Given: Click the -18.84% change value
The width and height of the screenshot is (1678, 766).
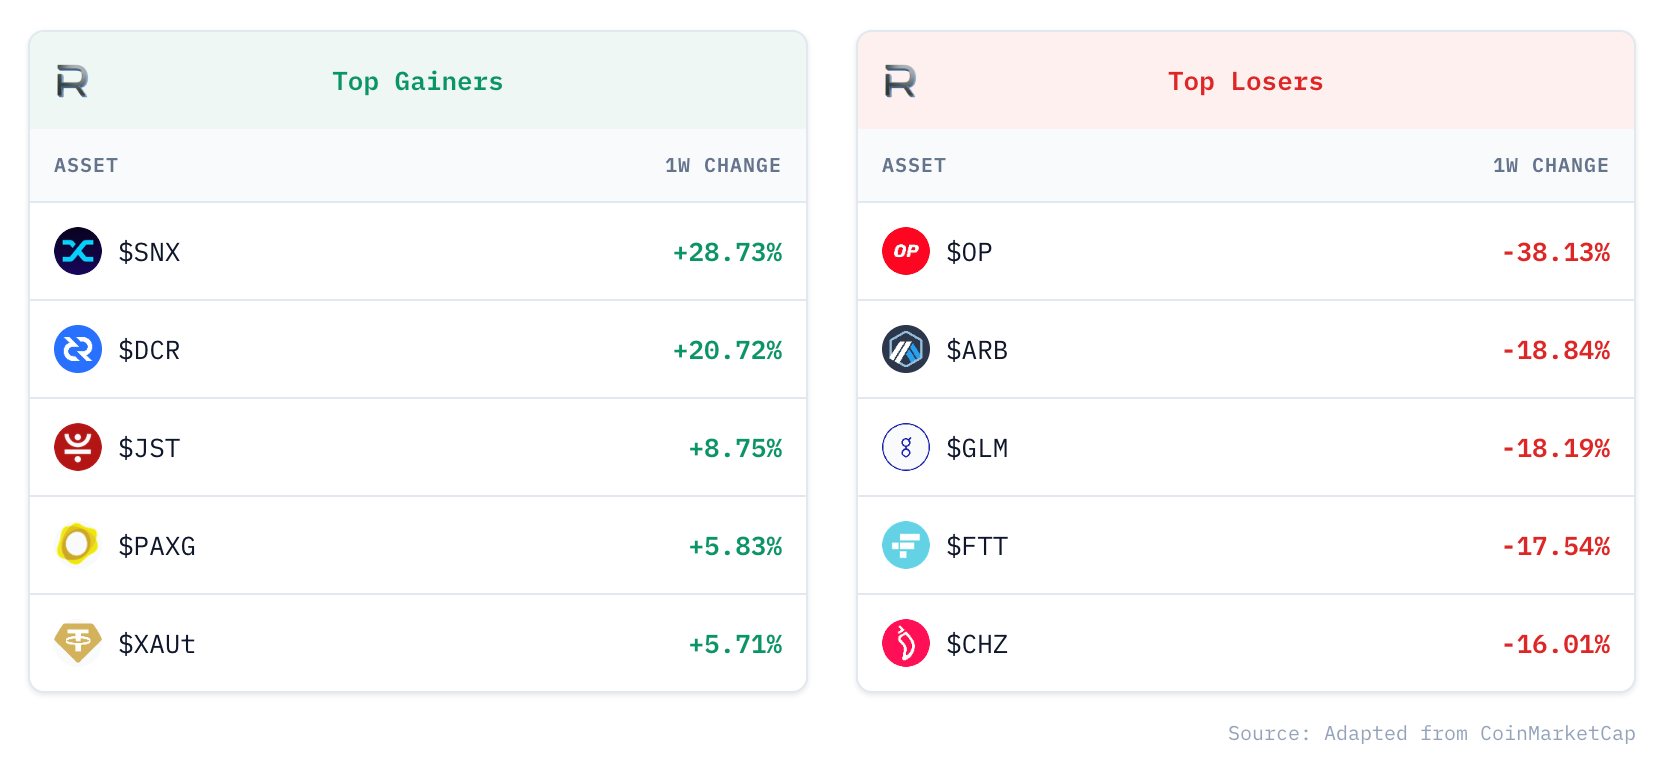Looking at the screenshot, I should pos(1556,350).
